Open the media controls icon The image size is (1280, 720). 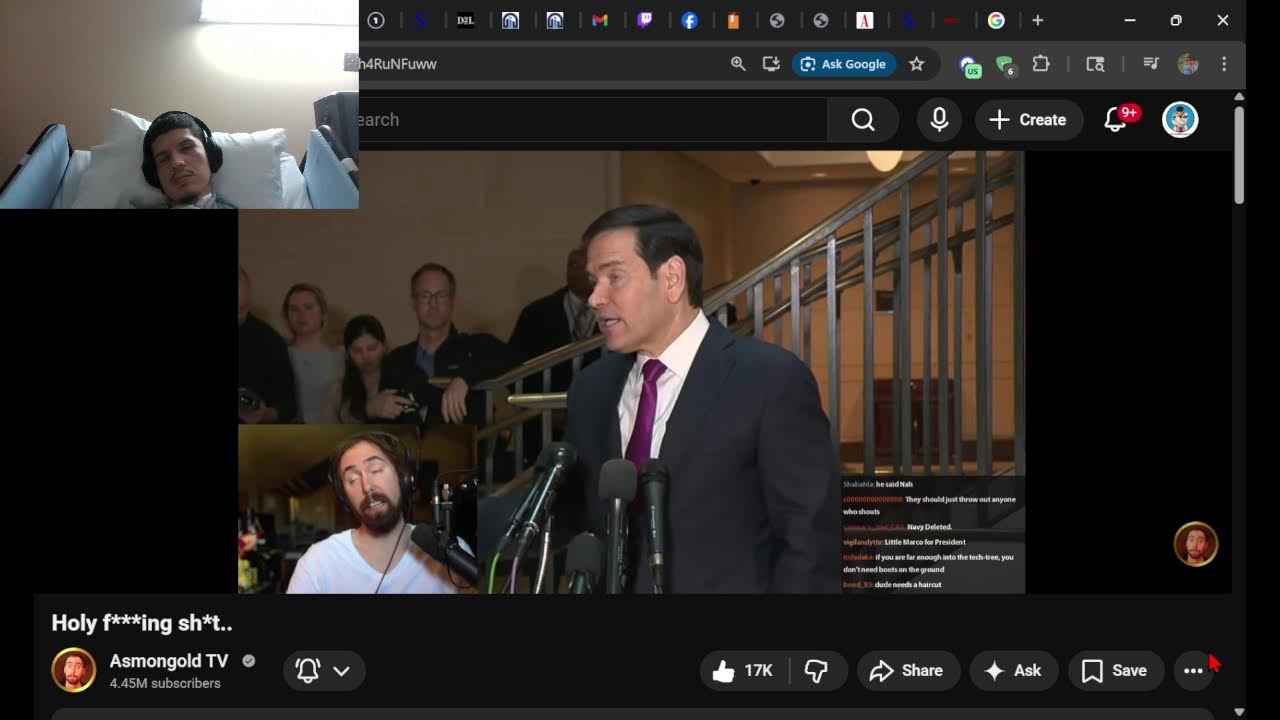(x=1151, y=64)
